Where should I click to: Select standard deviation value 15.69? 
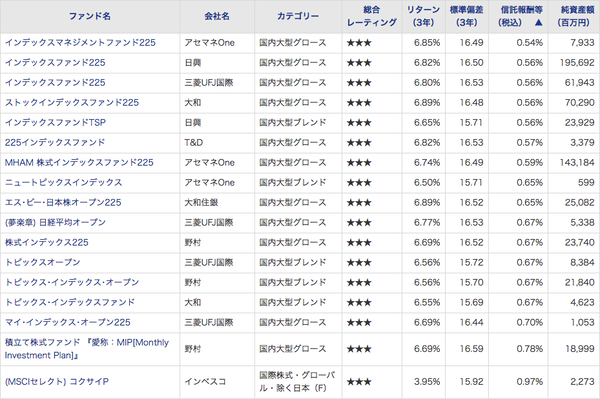coord(471,302)
